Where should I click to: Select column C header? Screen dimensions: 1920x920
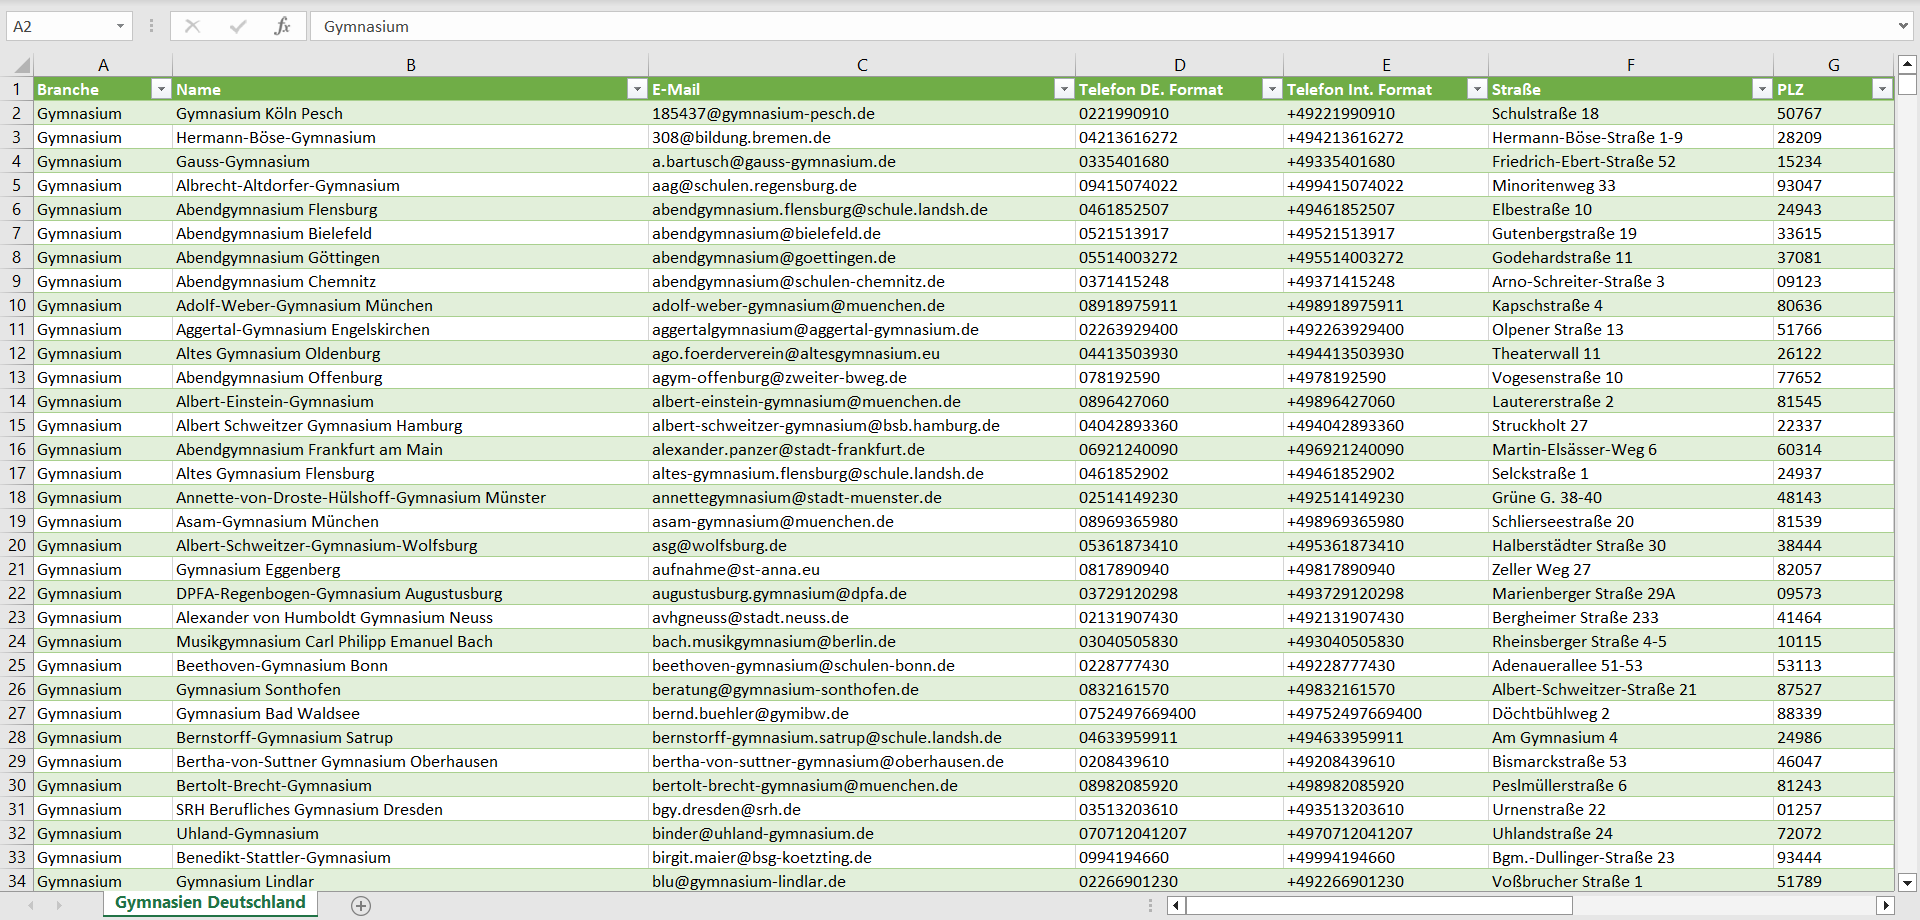(862, 65)
